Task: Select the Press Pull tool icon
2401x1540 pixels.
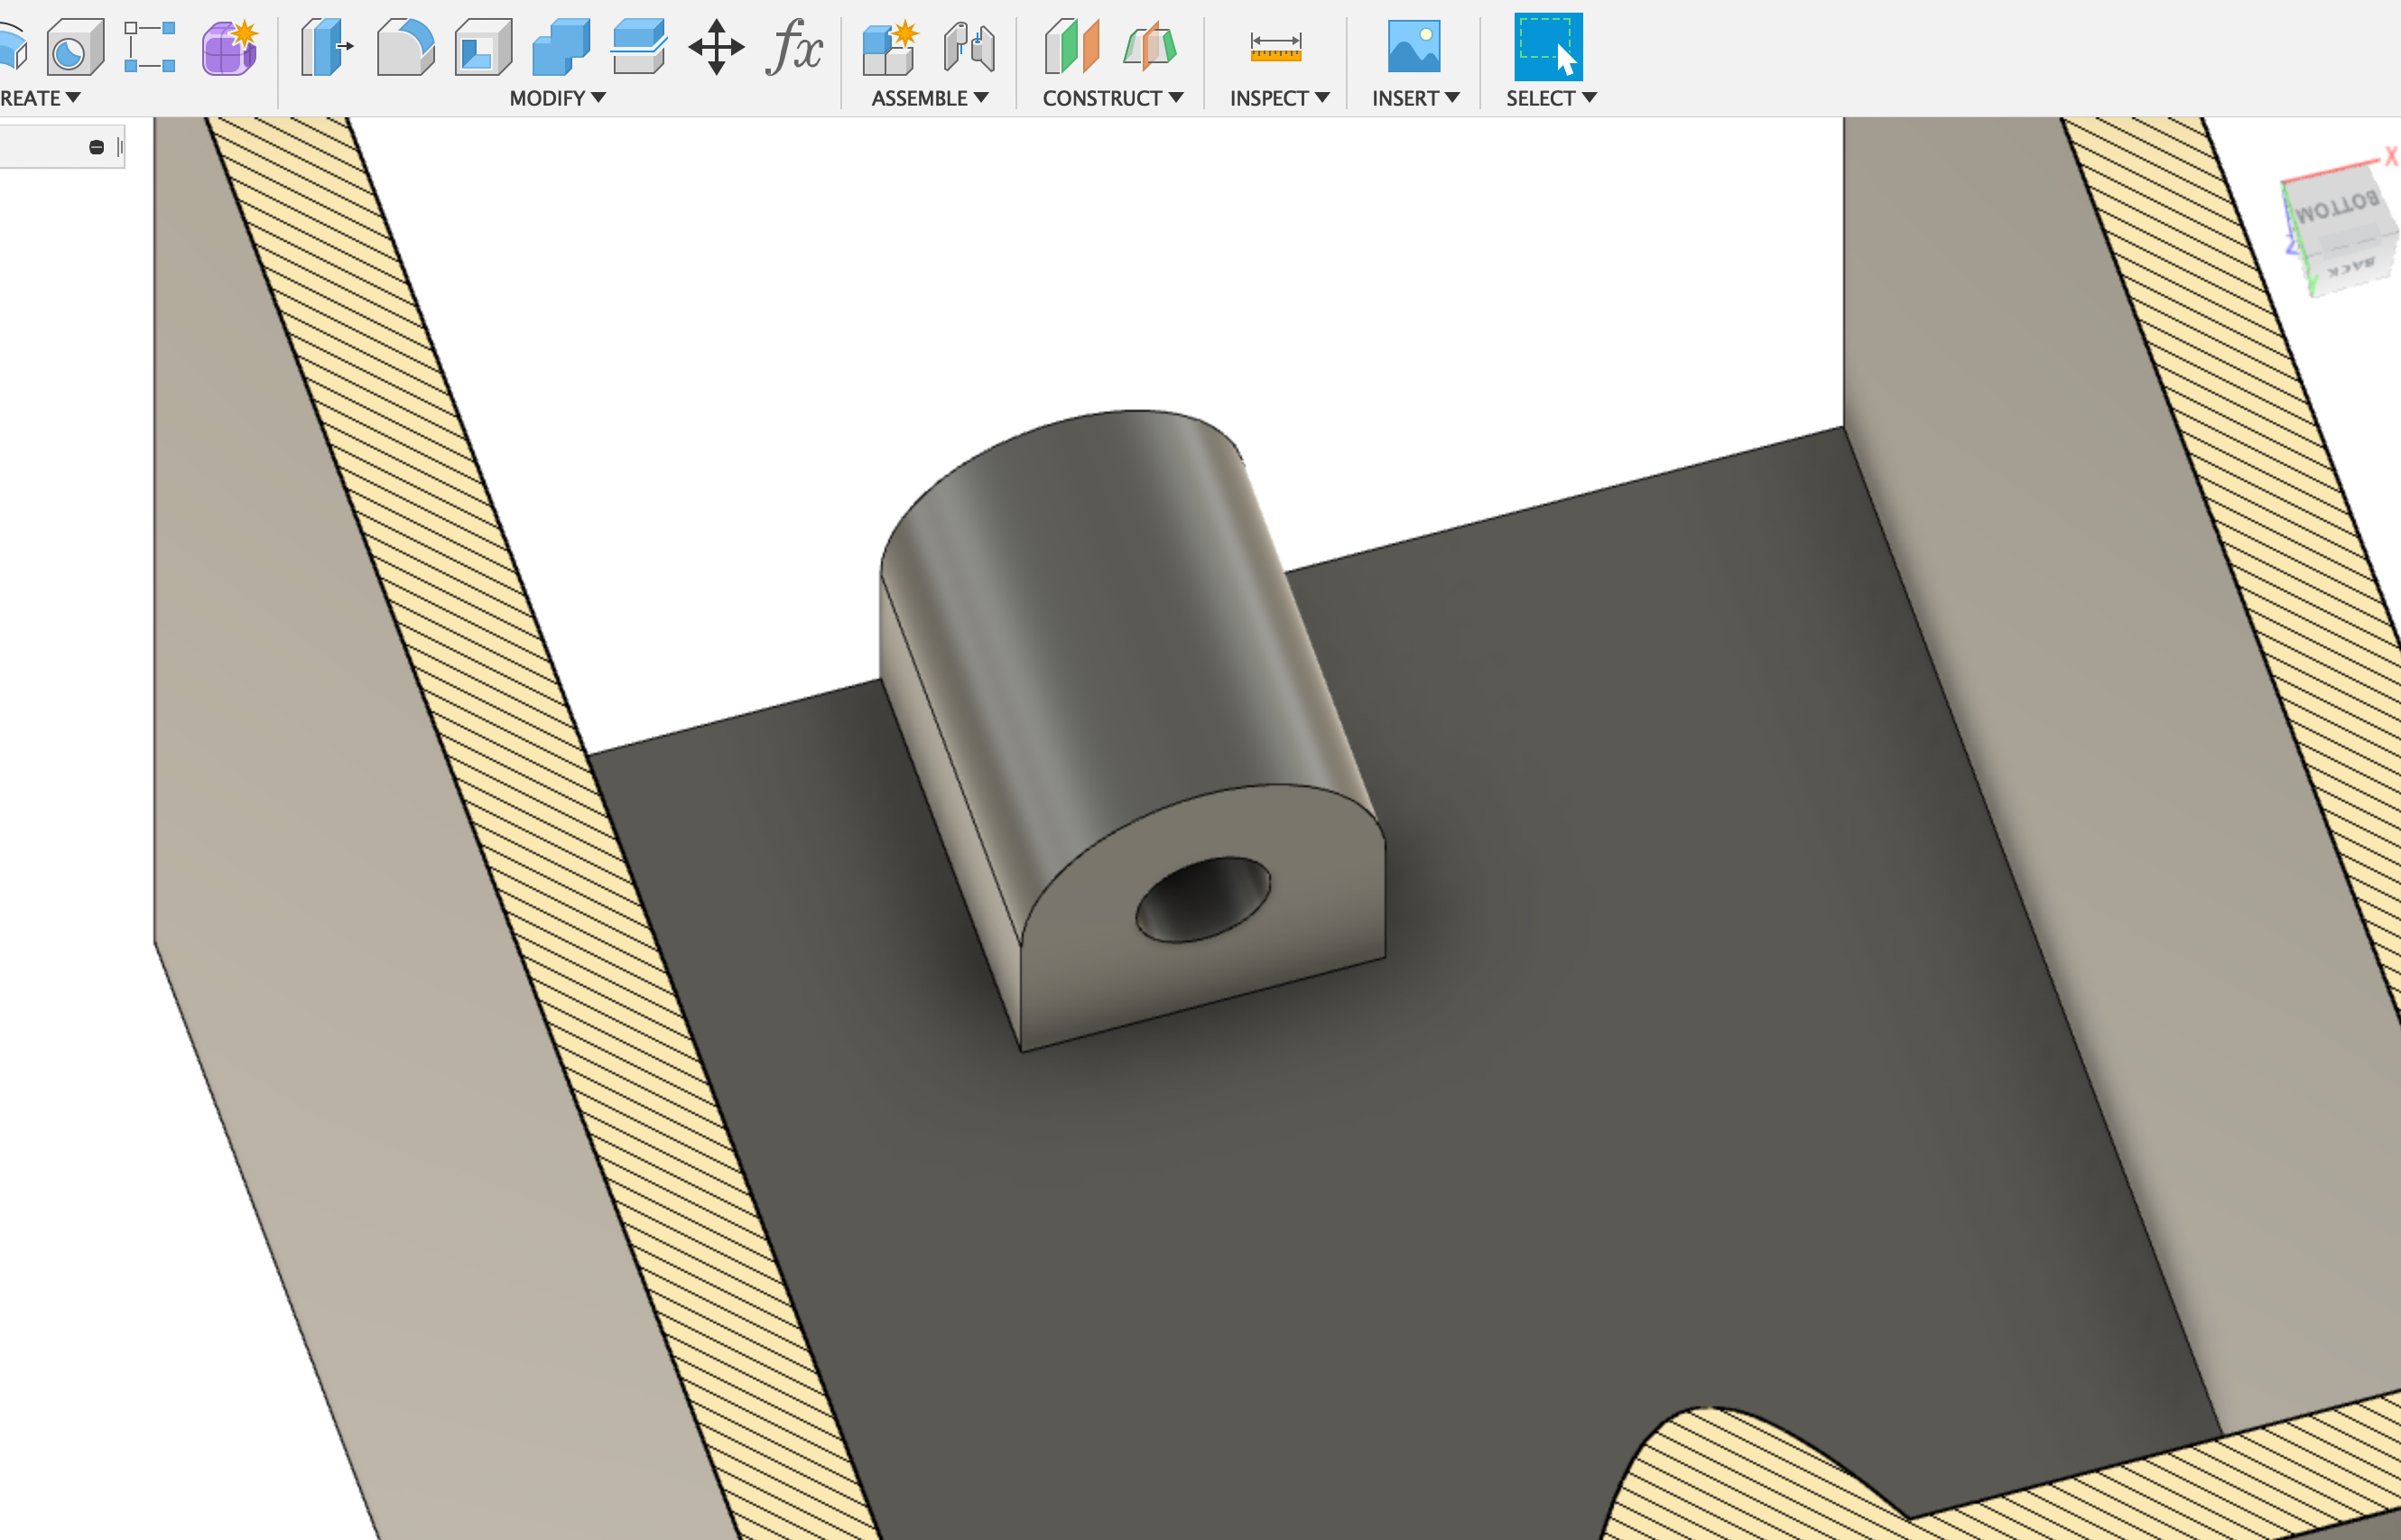Action: coord(327,47)
